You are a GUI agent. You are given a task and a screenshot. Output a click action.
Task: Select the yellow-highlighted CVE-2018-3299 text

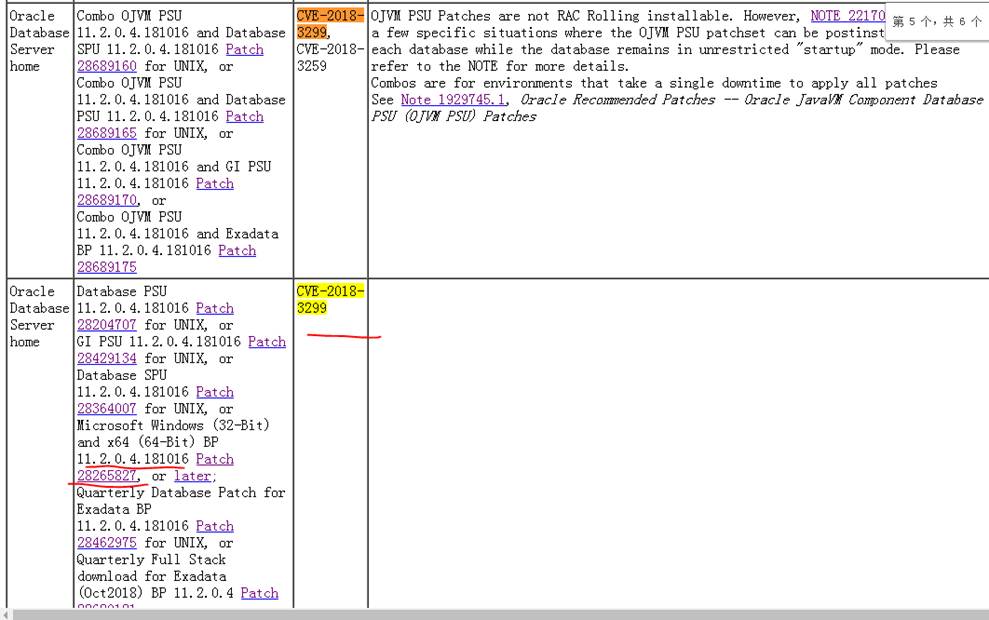[x=329, y=300]
